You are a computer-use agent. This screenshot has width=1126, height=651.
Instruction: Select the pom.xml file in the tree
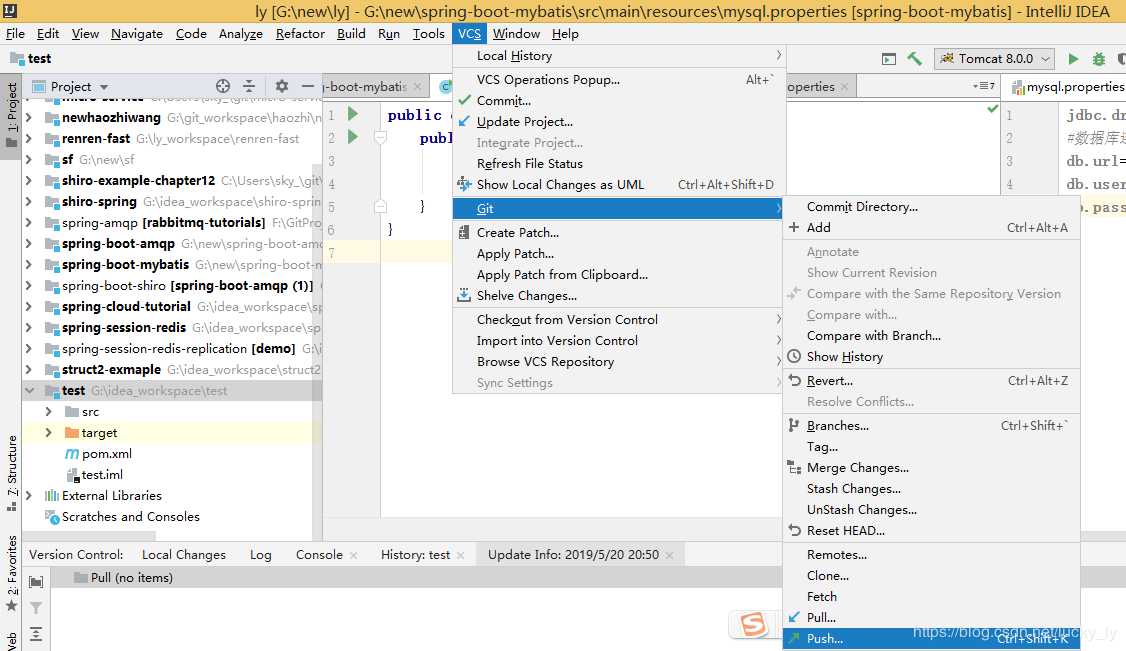point(107,454)
